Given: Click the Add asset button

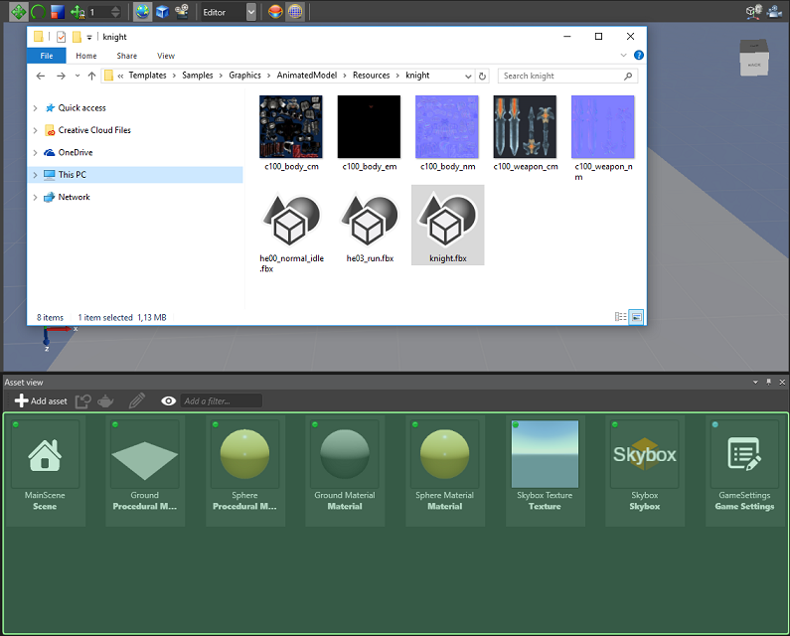Looking at the screenshot, I should tap(41, 401).
